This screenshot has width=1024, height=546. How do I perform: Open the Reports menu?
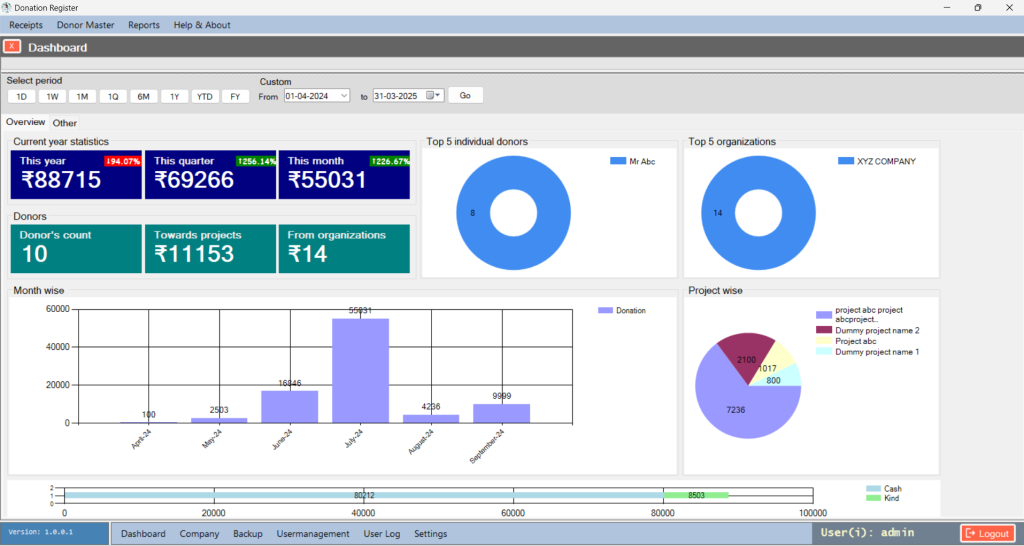144,25
